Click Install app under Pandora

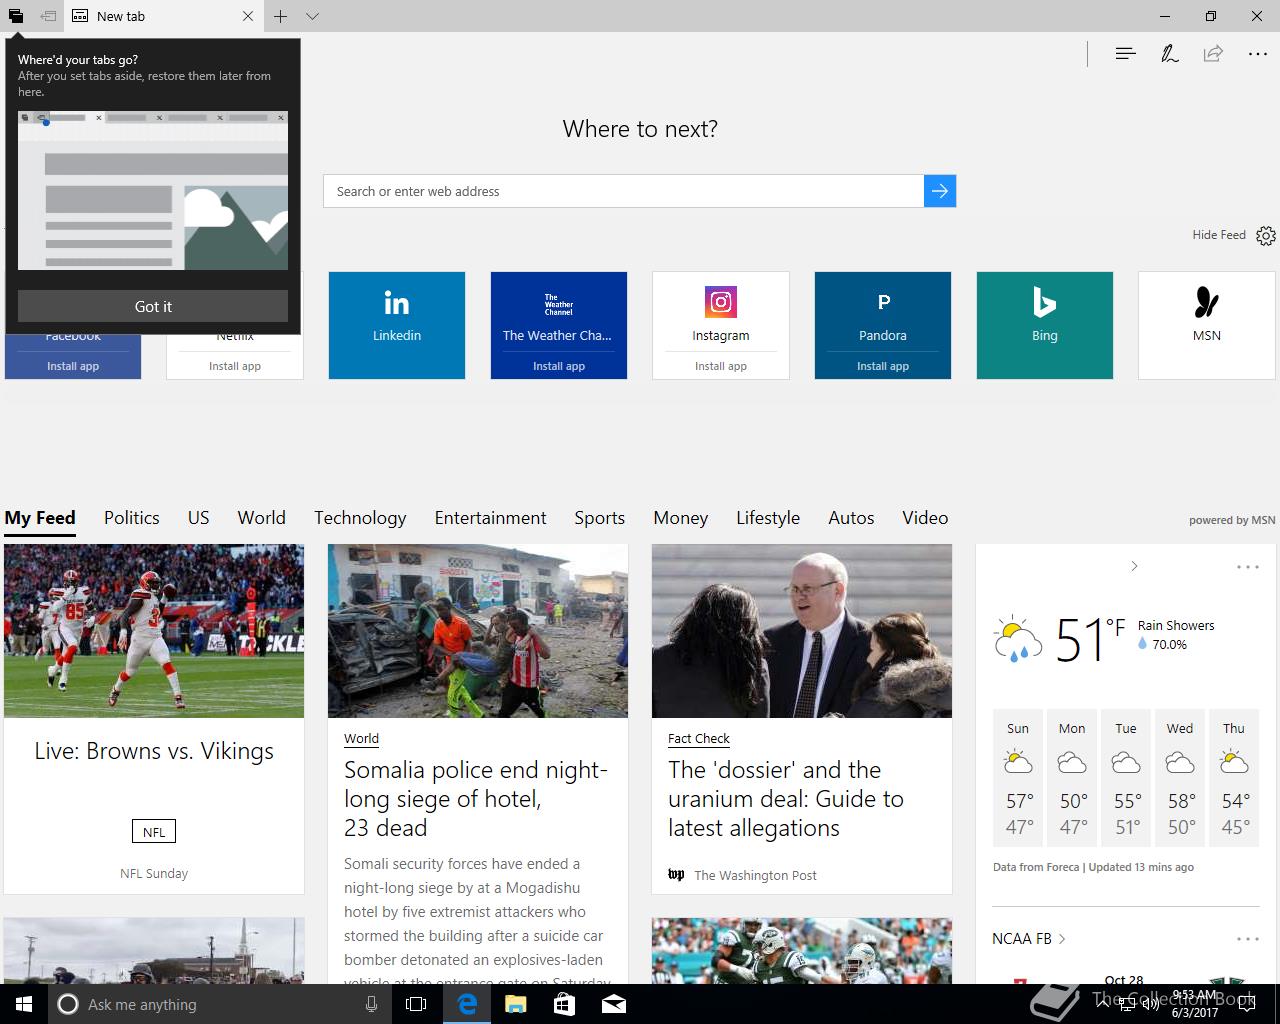tap(883, 366)
